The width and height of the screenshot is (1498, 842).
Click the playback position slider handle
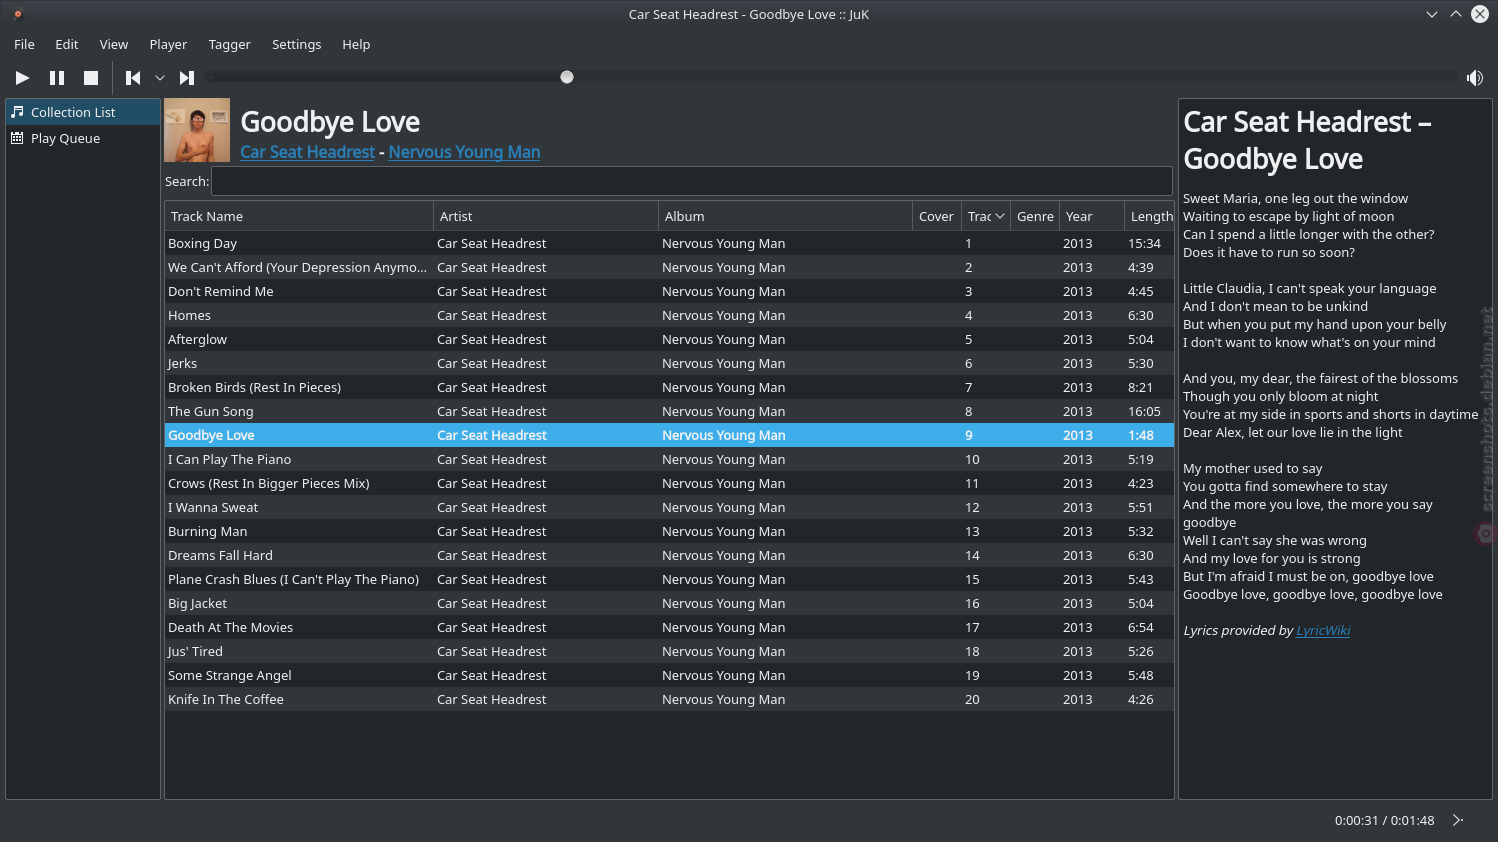point(567,77)
